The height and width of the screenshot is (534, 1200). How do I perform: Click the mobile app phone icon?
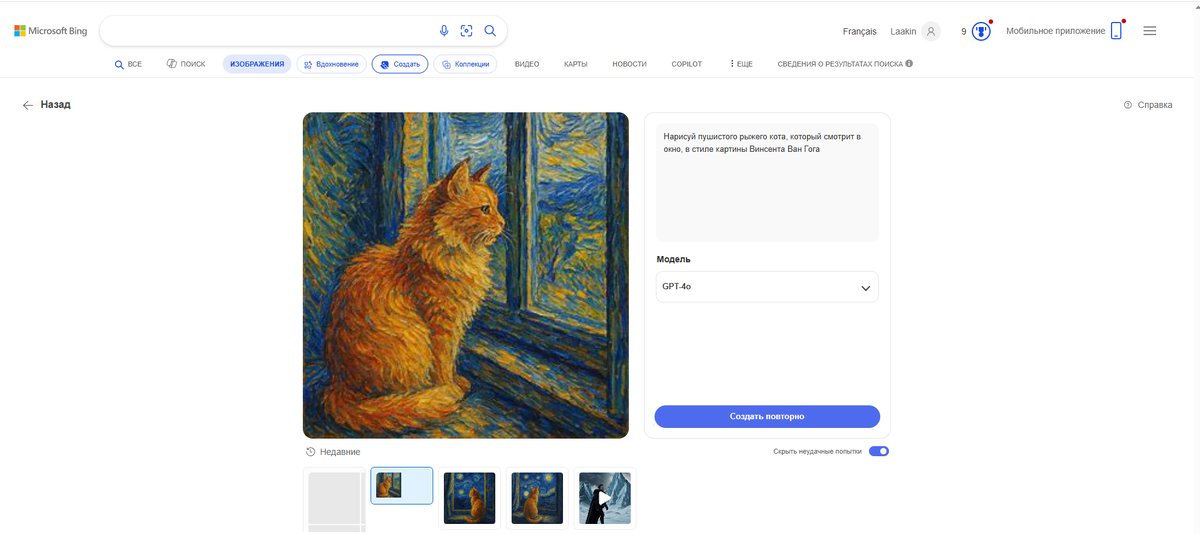(1116, 31)
